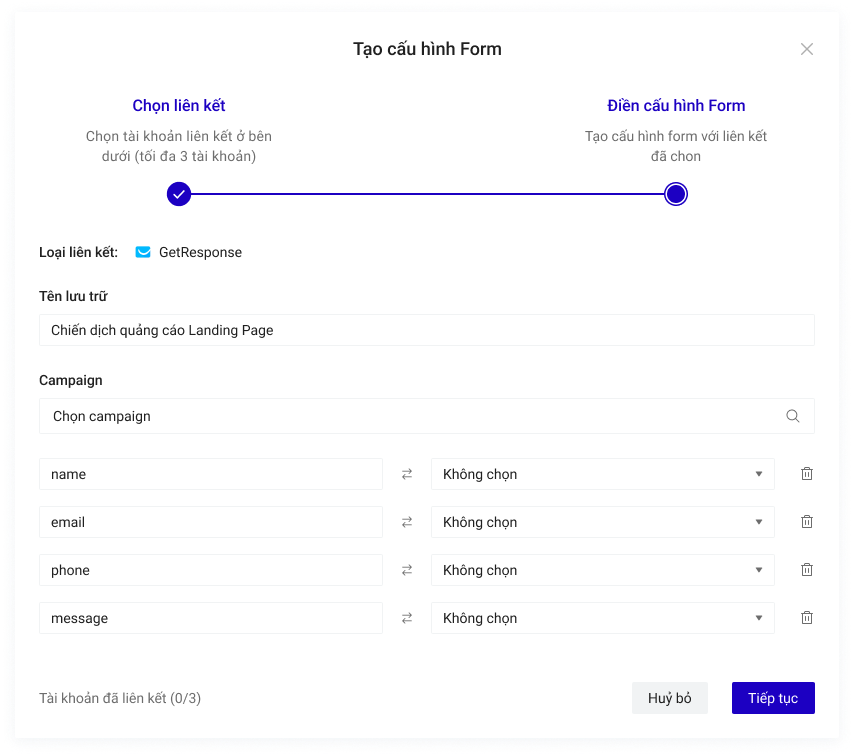
Task: Click the swap arrows beside name field
Action: [407, 474]
